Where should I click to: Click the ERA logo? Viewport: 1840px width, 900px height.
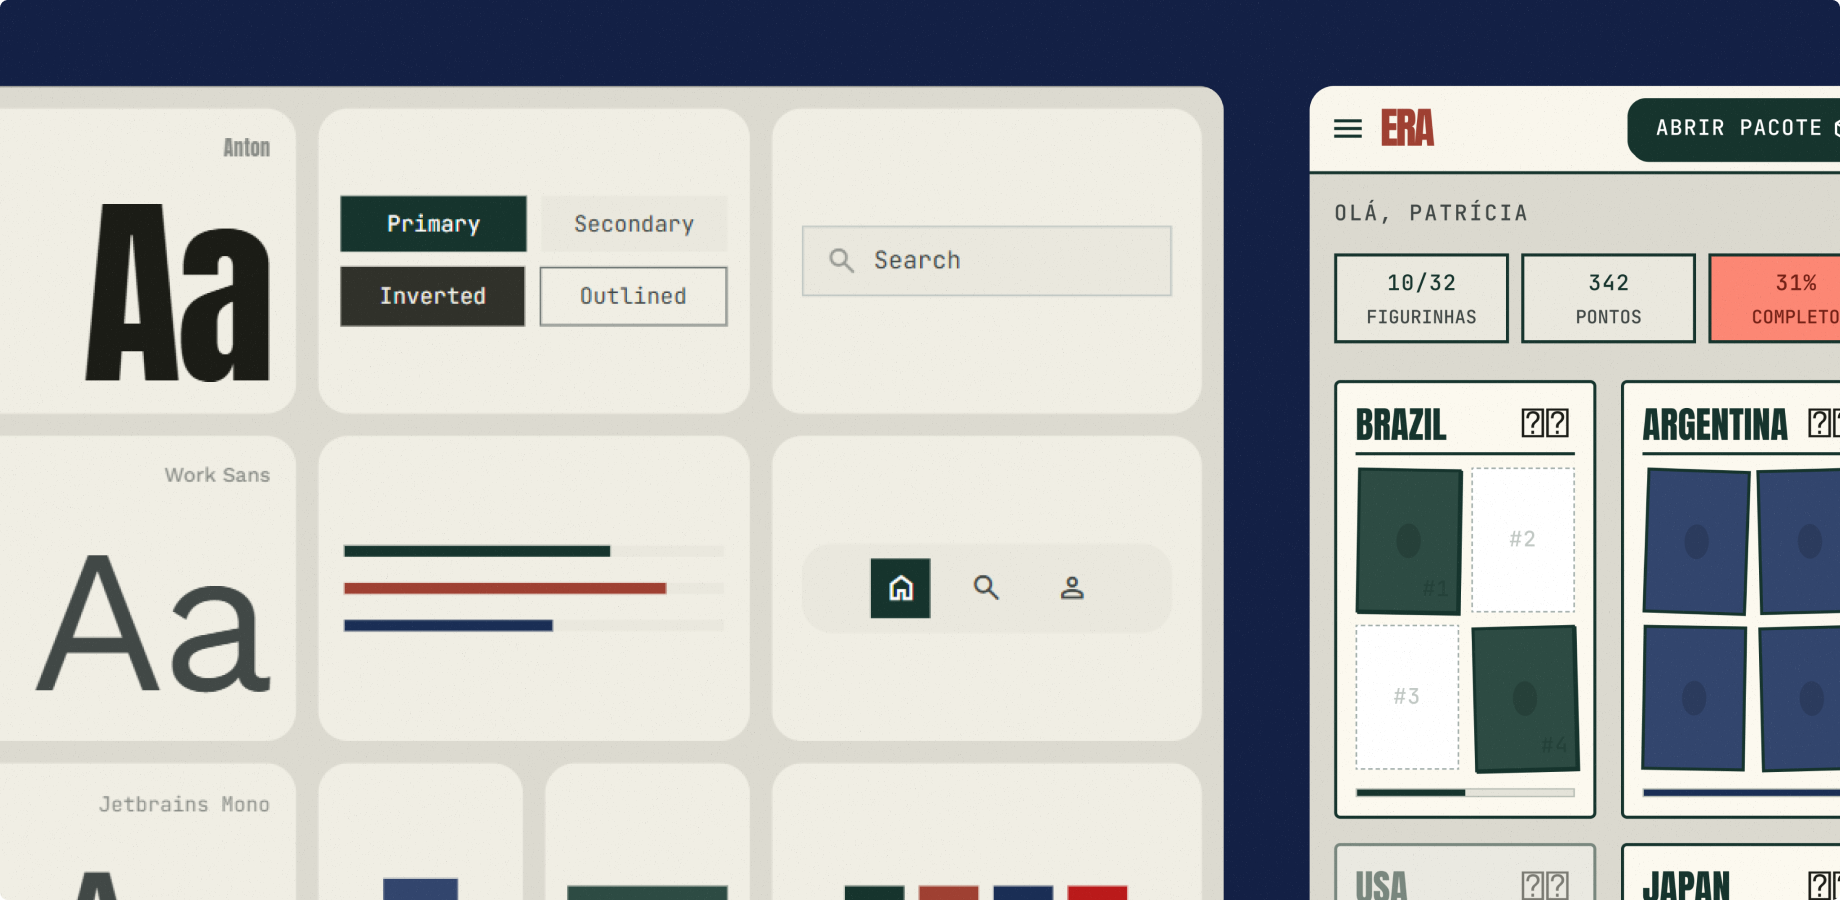pyautogui.click(x=1407, y=128)
